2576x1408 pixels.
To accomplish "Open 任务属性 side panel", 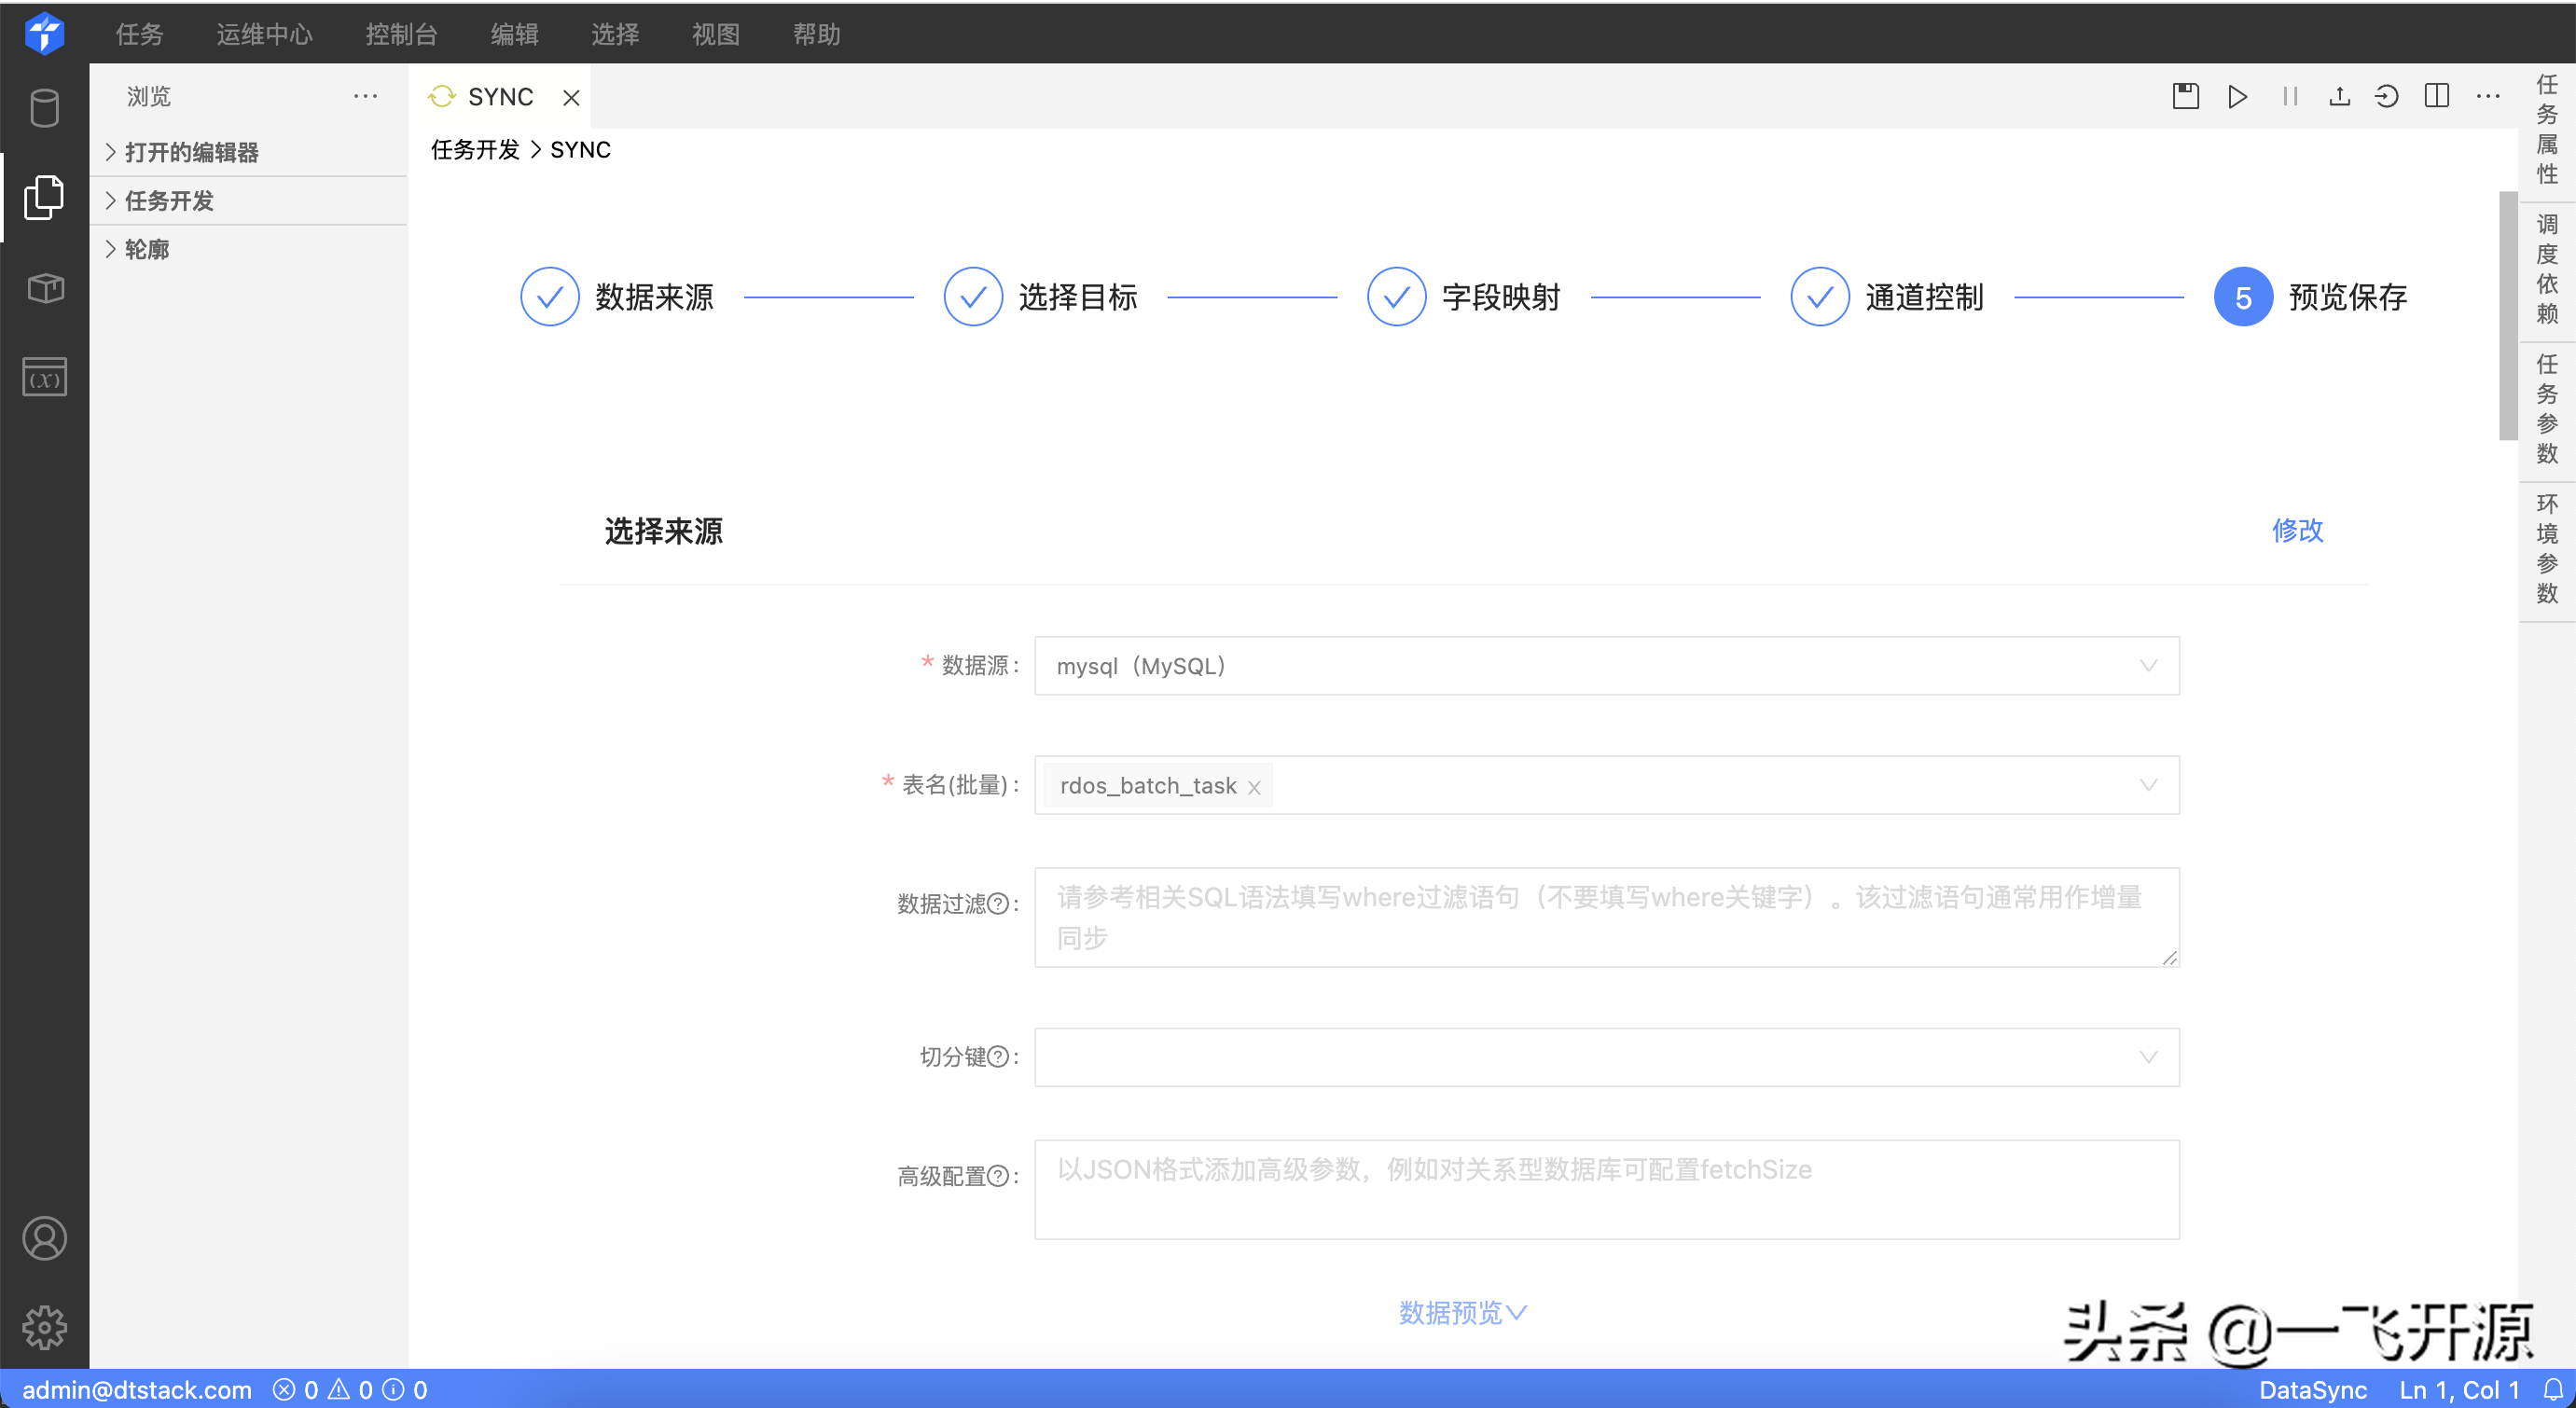I will point(2547,130).
